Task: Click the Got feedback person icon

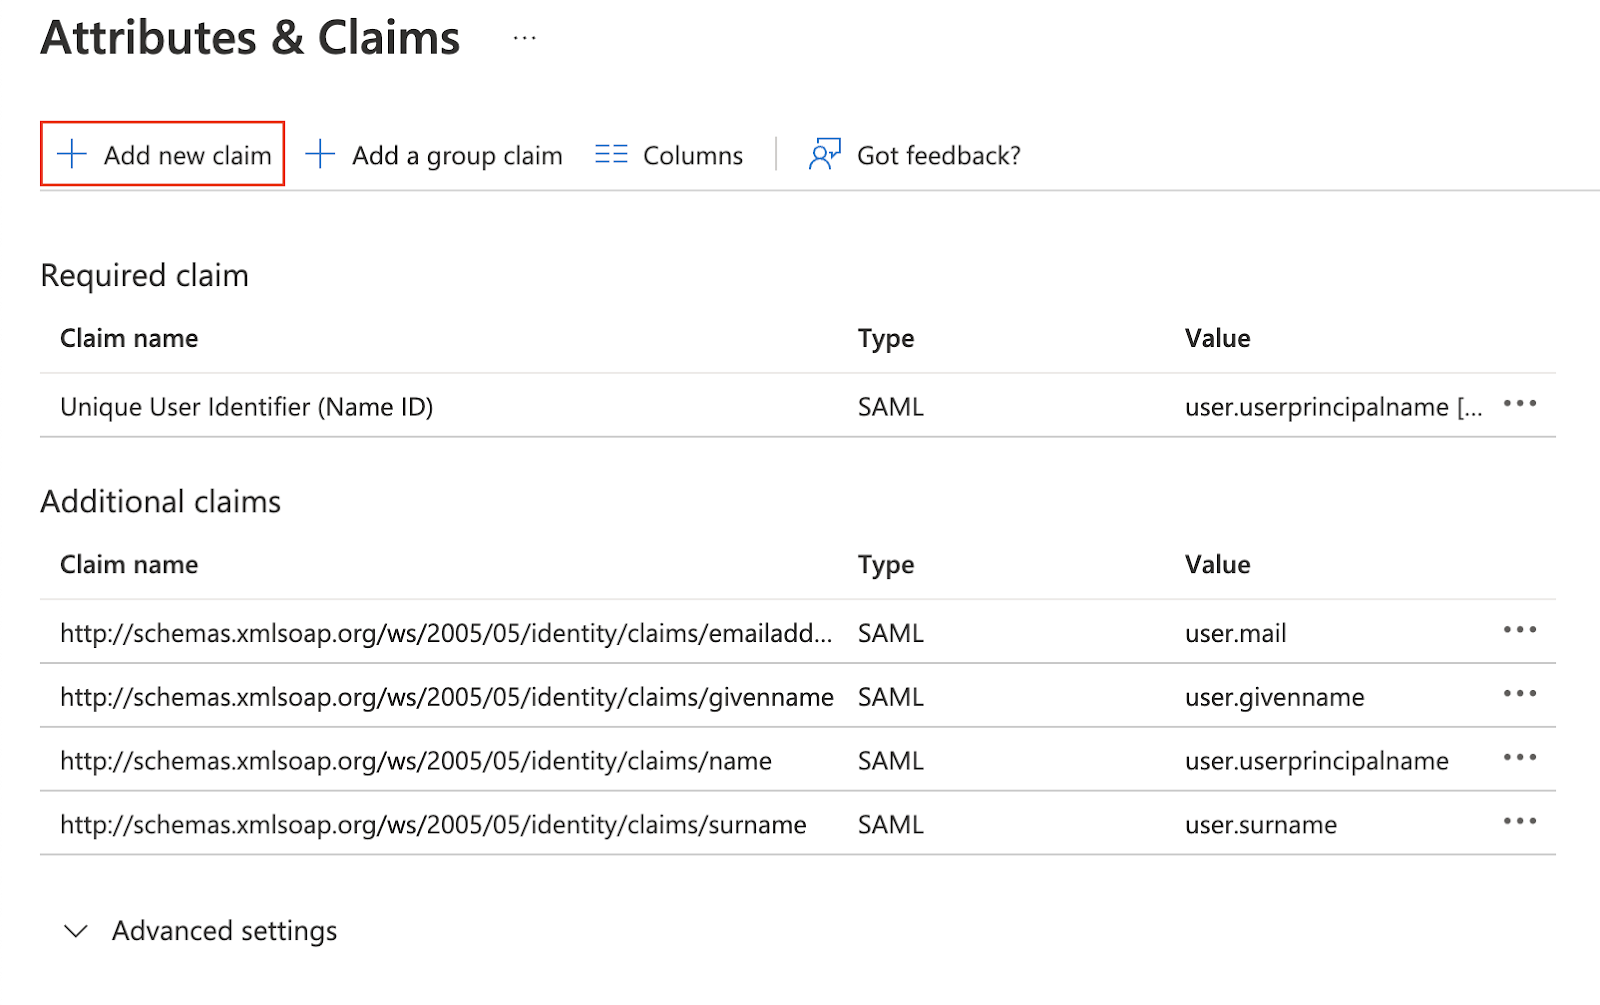Action: [x=825, y=154]
